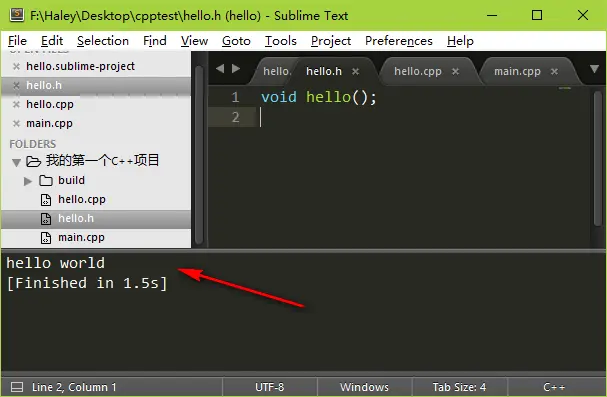Select hello.h under the project folder

tap(76, 219)
